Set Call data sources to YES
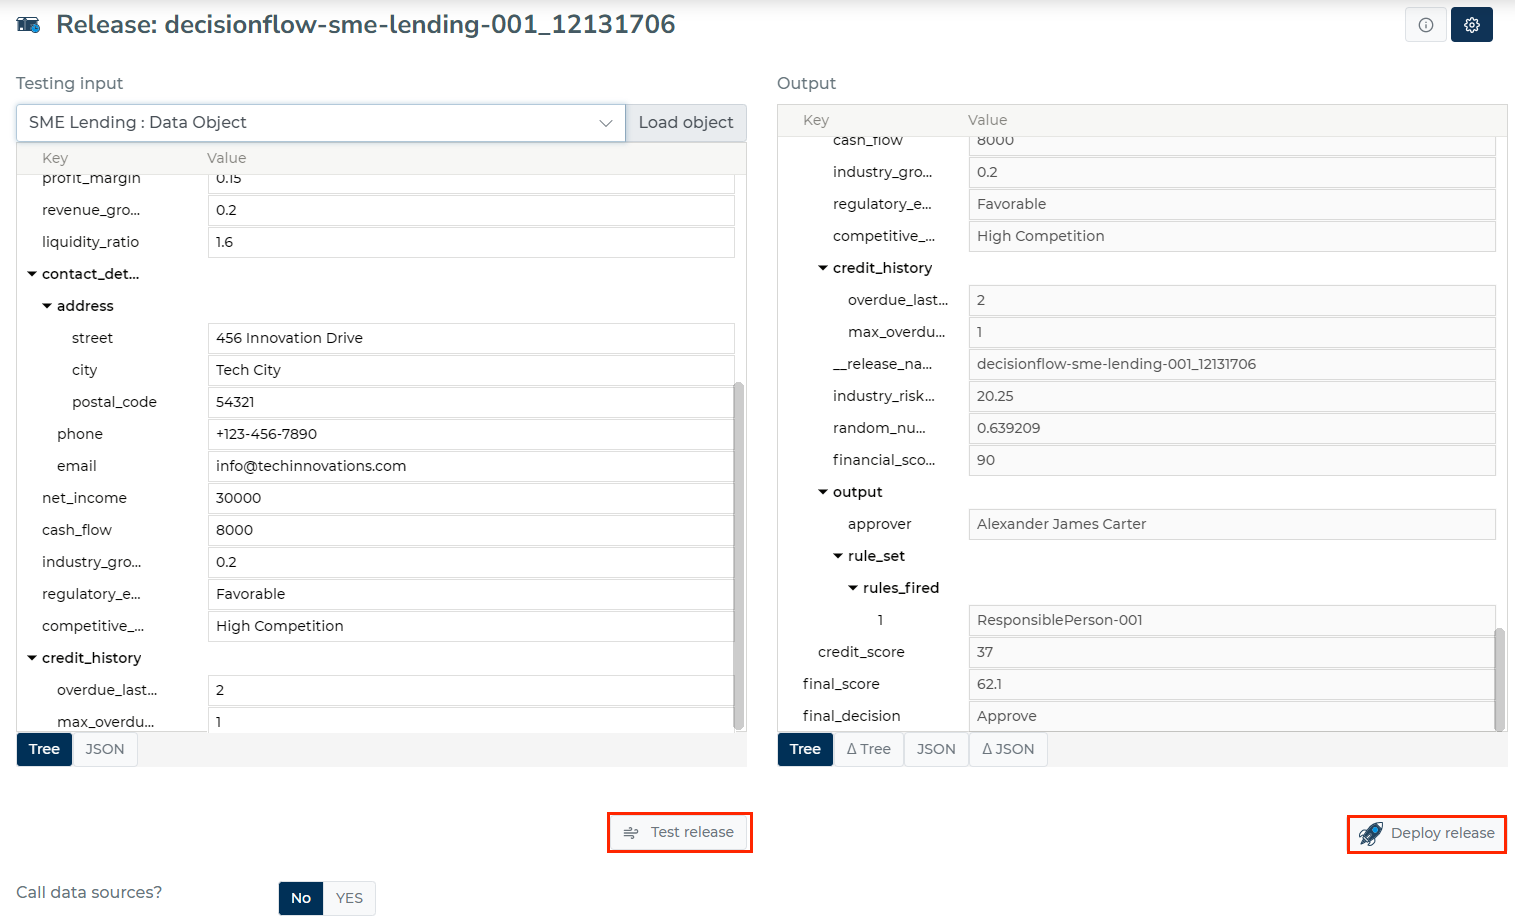Screen dimensions: 1515x918 point(350,898)
